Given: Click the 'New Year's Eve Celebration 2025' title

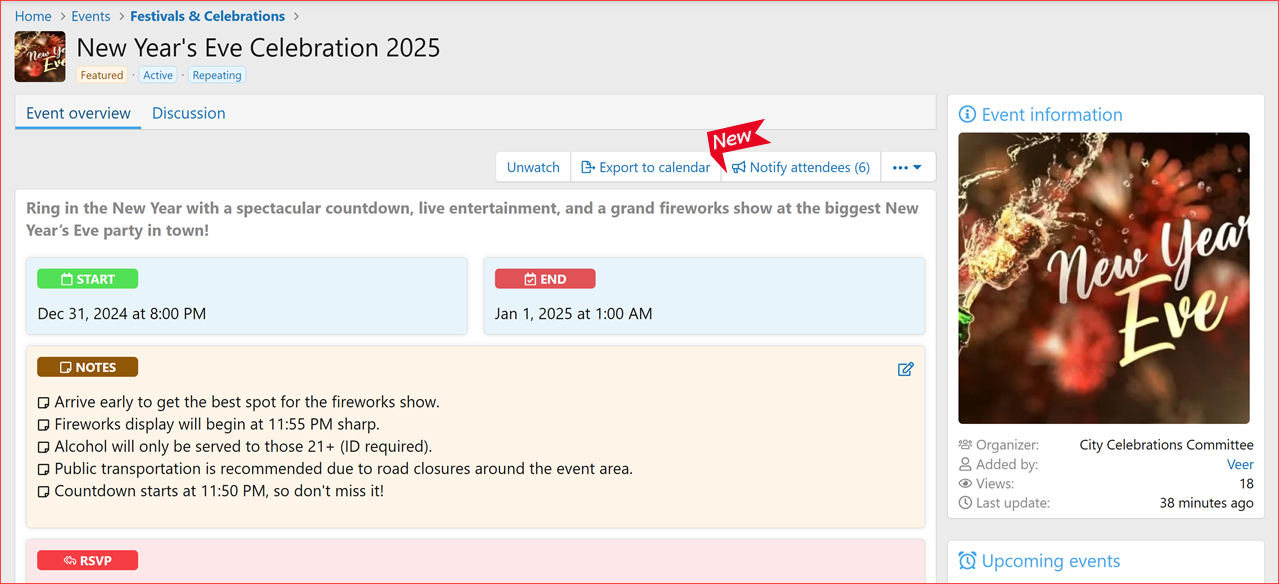Looking at the screenshot, I should (x=258, y=47).
